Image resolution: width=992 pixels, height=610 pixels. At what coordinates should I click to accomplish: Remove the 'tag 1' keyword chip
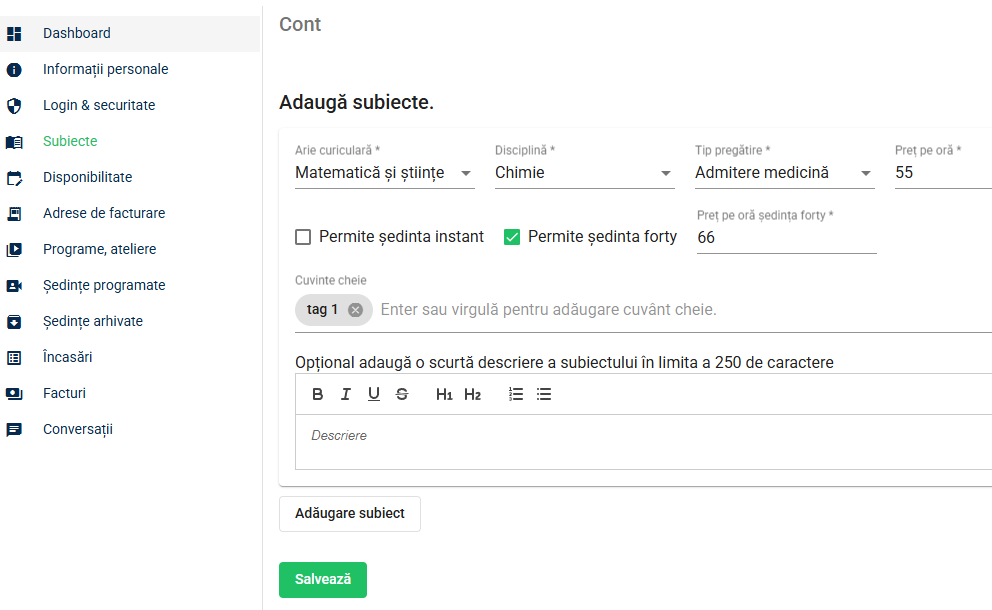click(x=356, y=310)
